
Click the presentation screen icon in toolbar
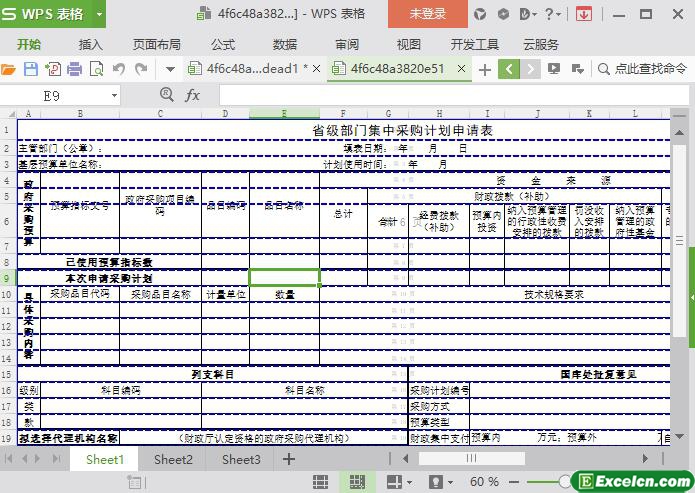point(554,69)
